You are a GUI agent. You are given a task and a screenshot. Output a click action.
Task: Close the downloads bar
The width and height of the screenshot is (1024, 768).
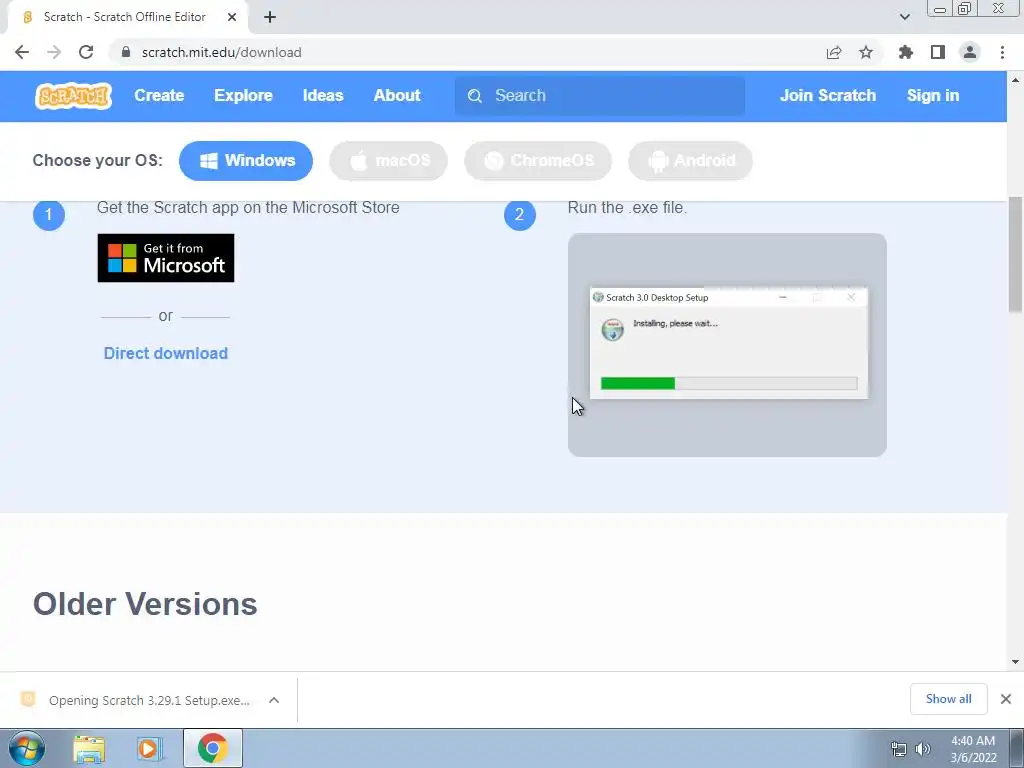tap(1006, 699)
